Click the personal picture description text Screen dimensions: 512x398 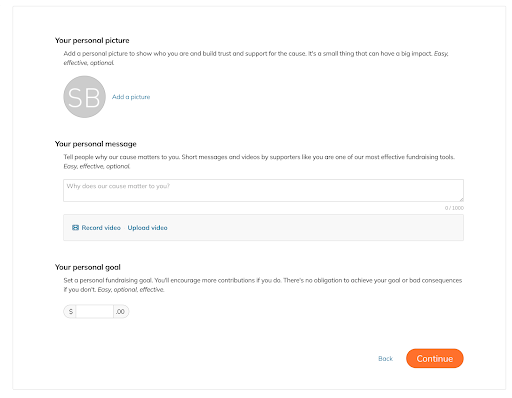tap(256, 58)
